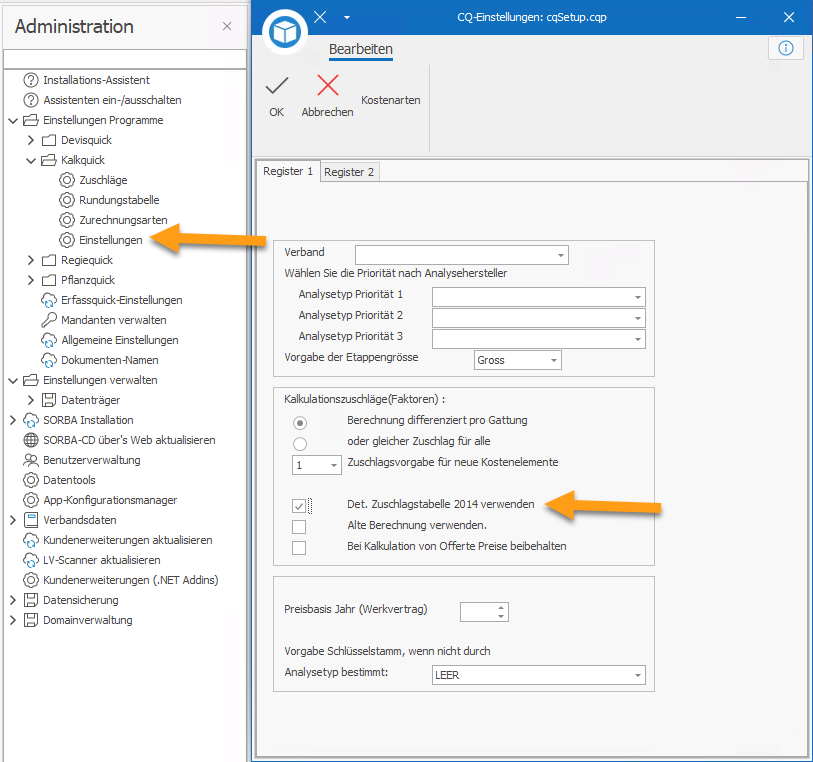
Task: Expand the Domainverwaltung node
Action: (13, 620)
